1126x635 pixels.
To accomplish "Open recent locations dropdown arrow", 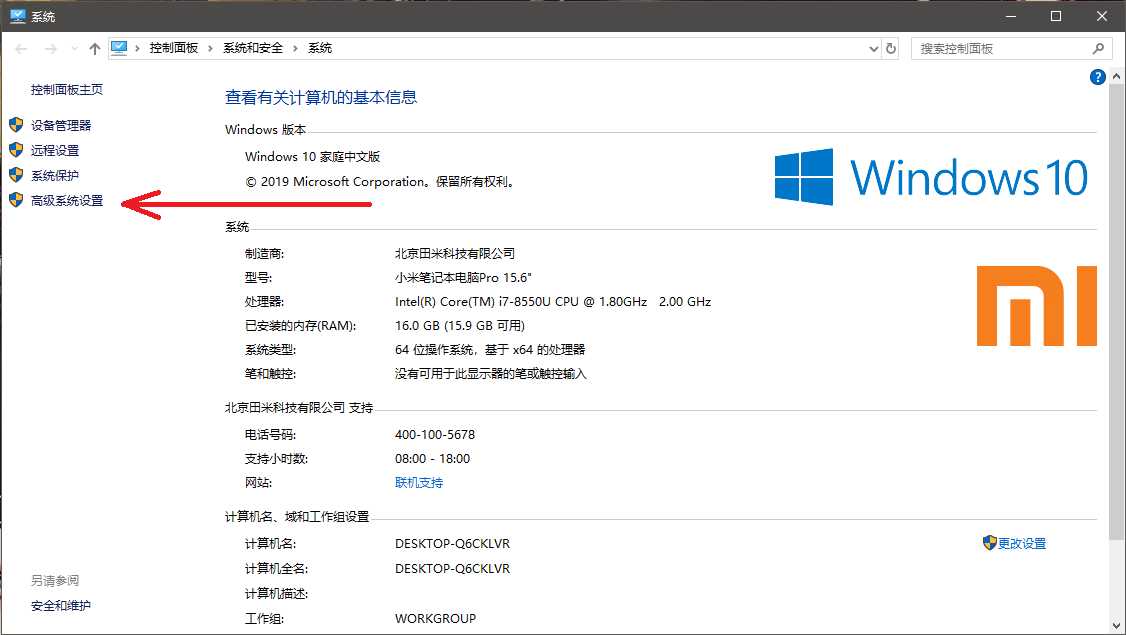I will coord(75,49).
